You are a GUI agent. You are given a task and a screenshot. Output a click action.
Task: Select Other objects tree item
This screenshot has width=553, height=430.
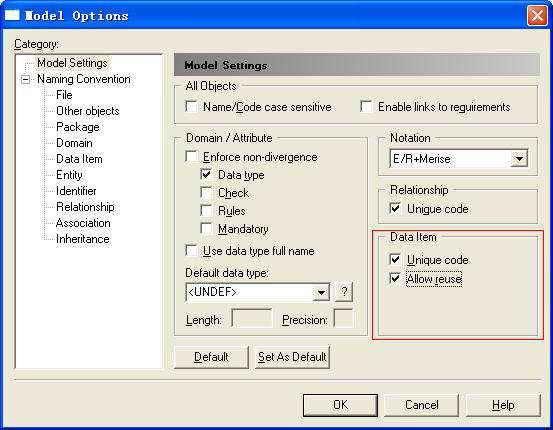click(88, 111)
